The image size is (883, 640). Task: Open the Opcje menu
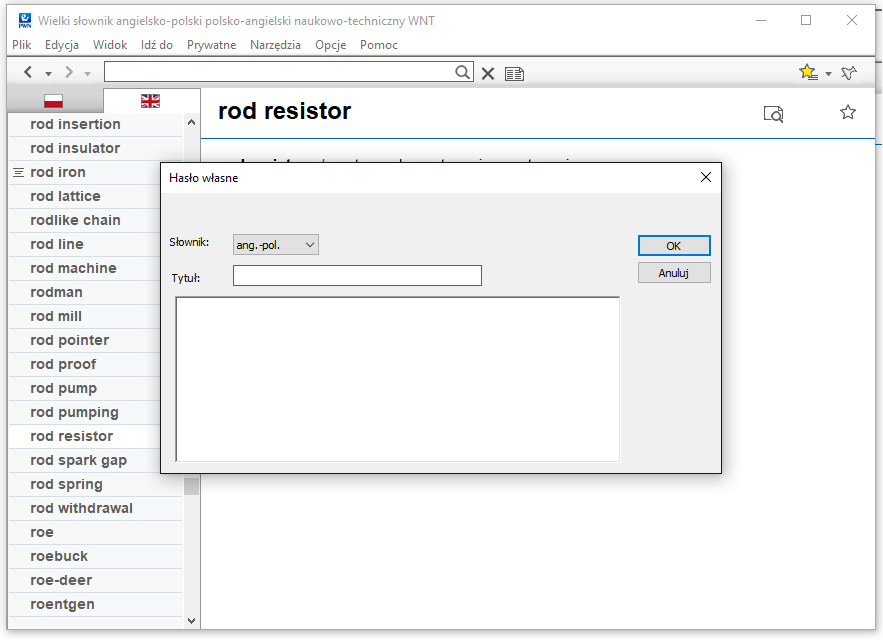[331, 45]
